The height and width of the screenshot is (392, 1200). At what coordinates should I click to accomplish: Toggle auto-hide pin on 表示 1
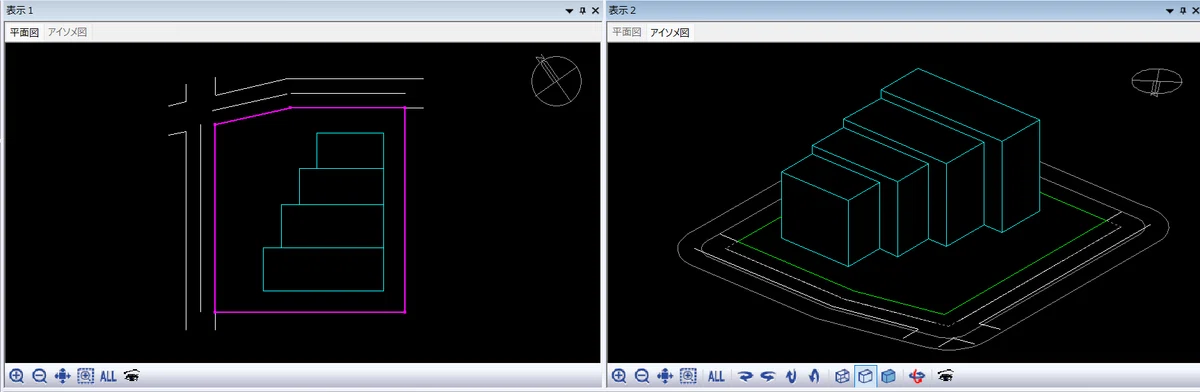(582, 10)
